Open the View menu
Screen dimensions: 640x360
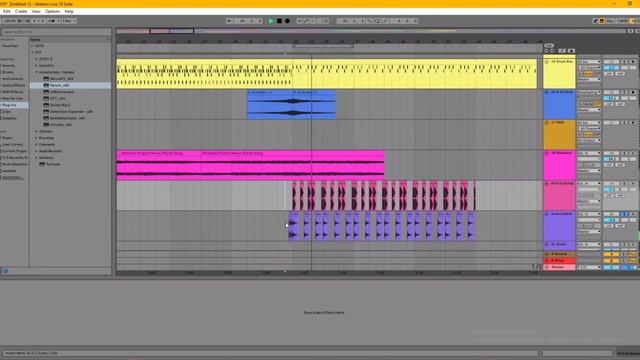[36, 11]
